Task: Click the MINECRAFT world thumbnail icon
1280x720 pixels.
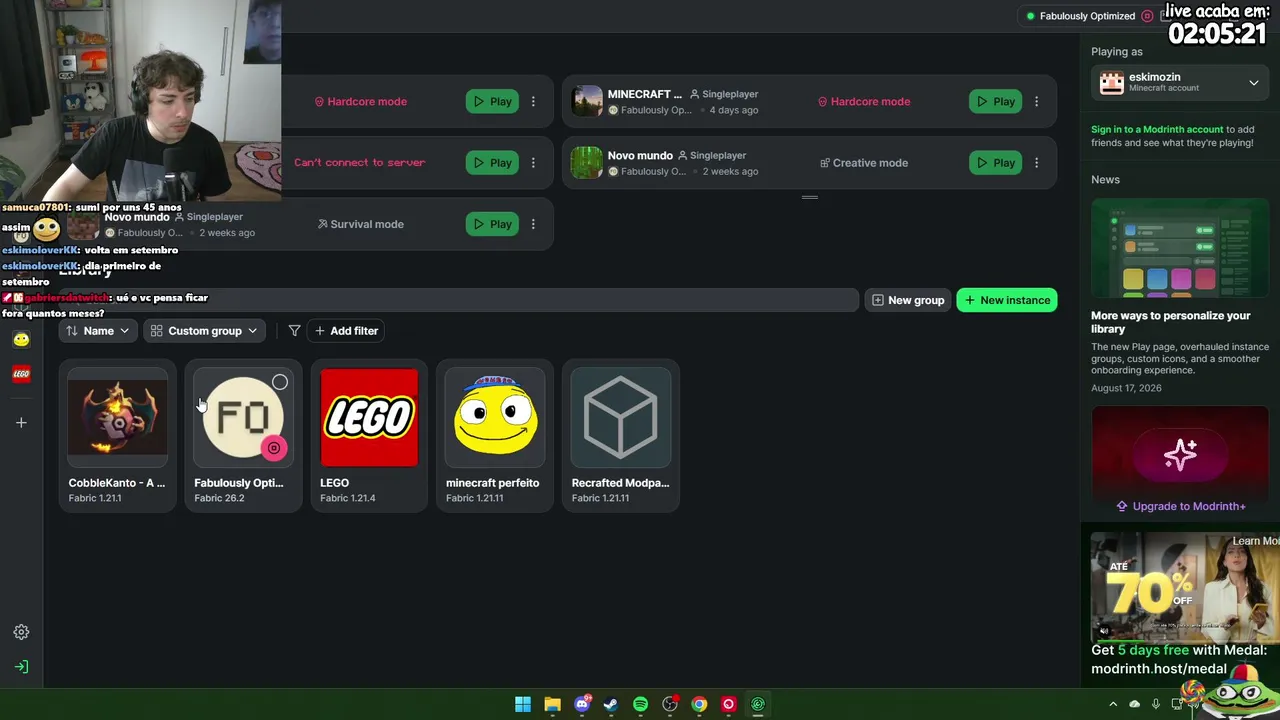Action: click(587, 101)
